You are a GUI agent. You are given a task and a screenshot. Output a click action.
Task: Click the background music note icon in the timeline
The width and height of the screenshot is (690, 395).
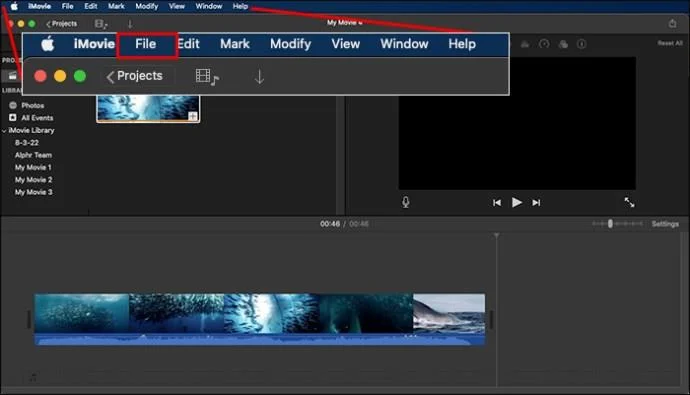pyautogui.click(x=33, y=377)
